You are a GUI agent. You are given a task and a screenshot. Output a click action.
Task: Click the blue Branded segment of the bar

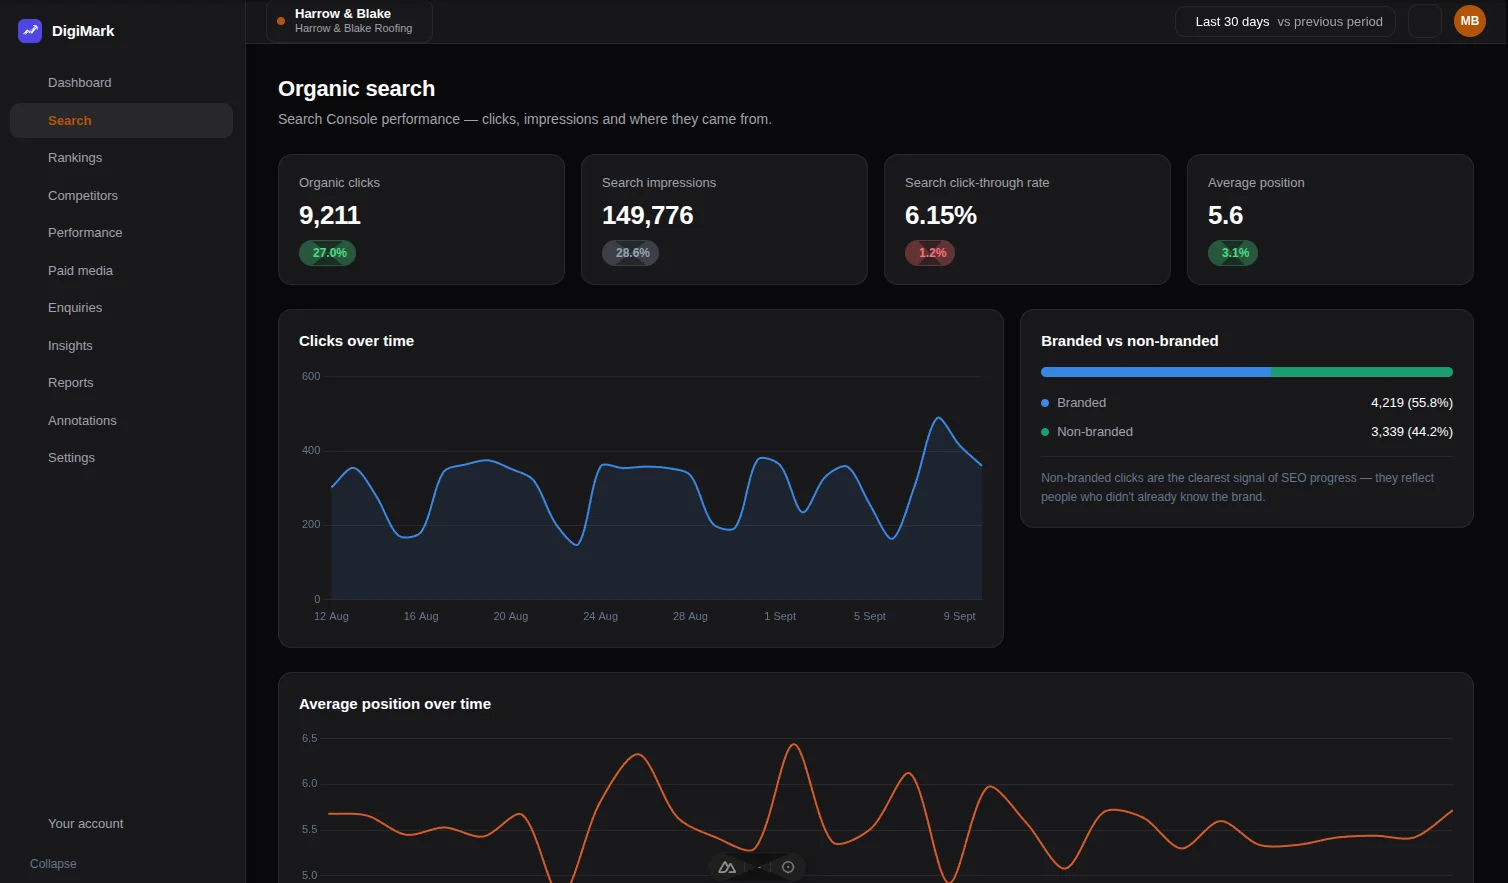tap(1156, 372)
